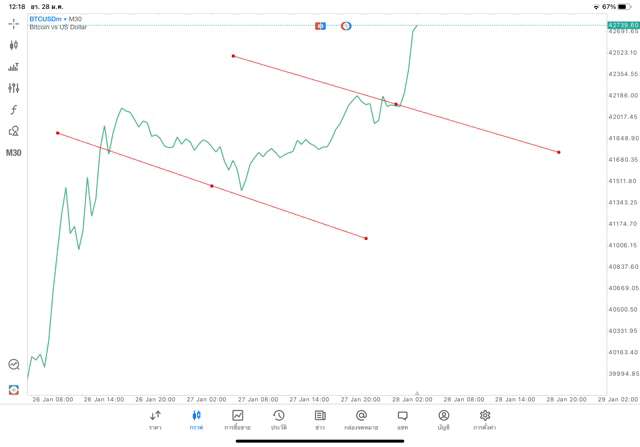Open the แชท (chat) tab
This screenshot has height=447, width=640.
coord(402,419)
